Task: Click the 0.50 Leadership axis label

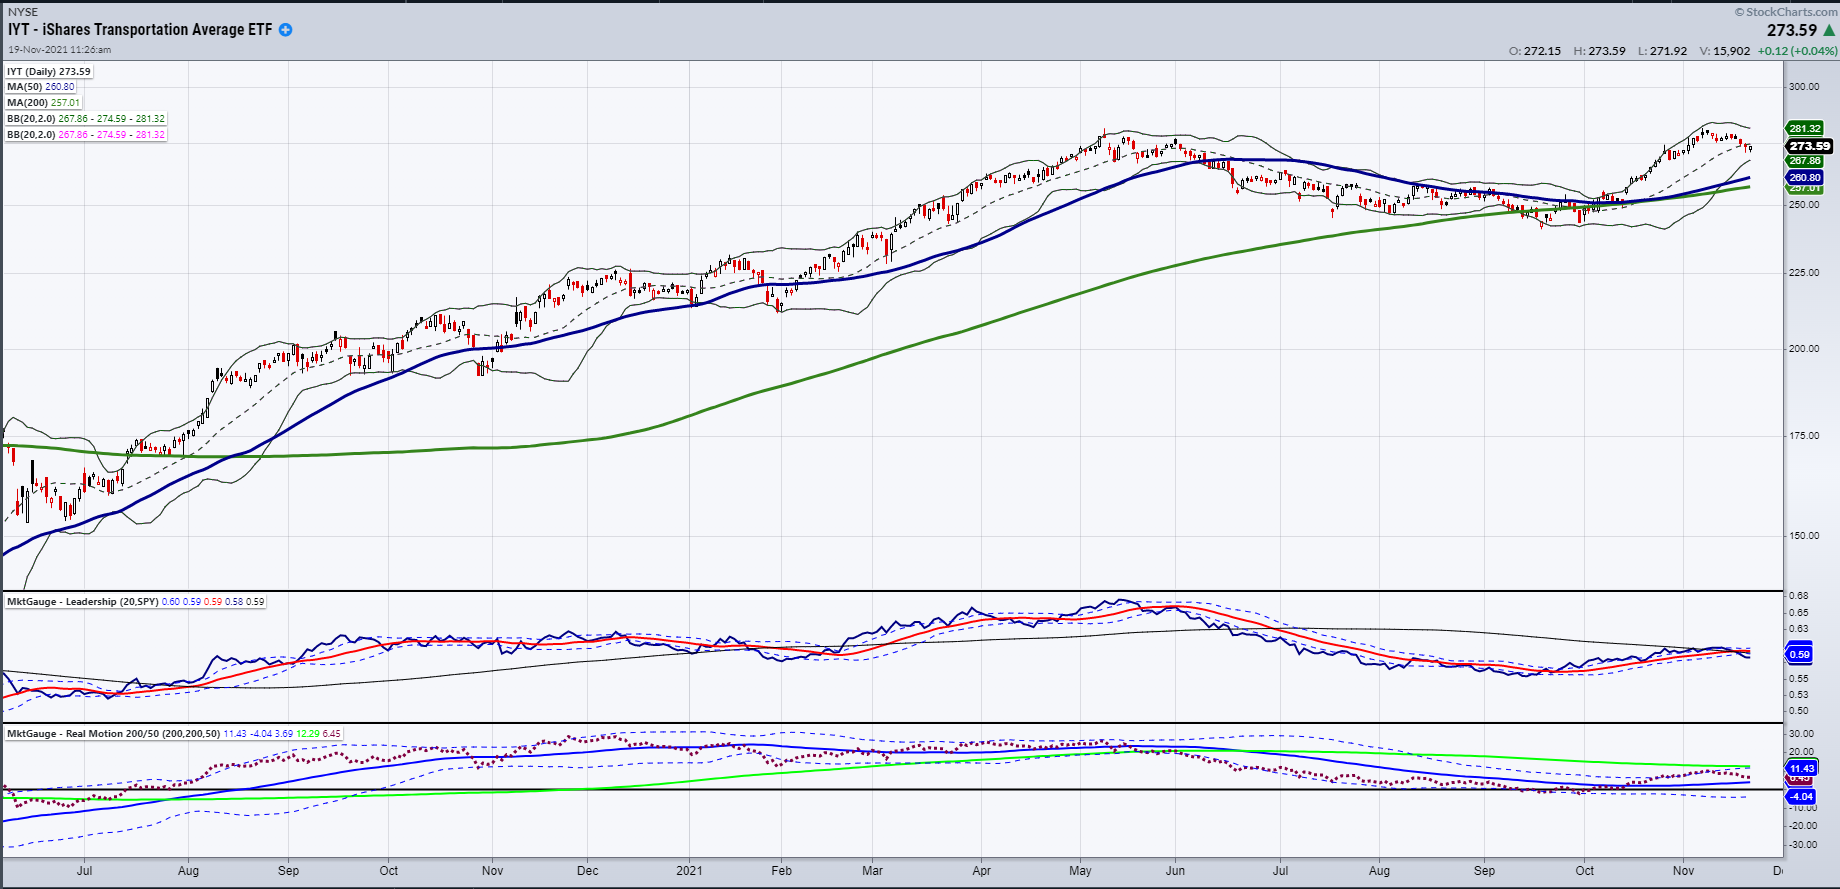Action: pyautogui.click(x=1798, y=711)
